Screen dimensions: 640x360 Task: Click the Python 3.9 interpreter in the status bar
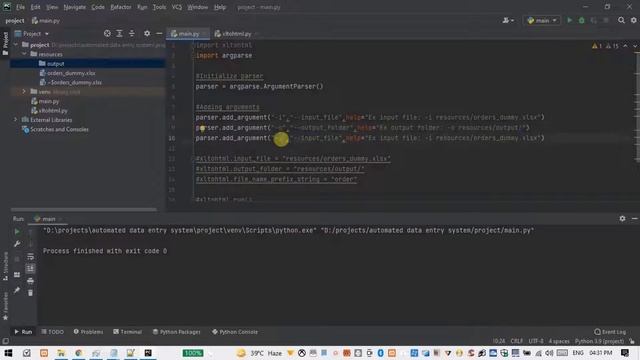599,341
